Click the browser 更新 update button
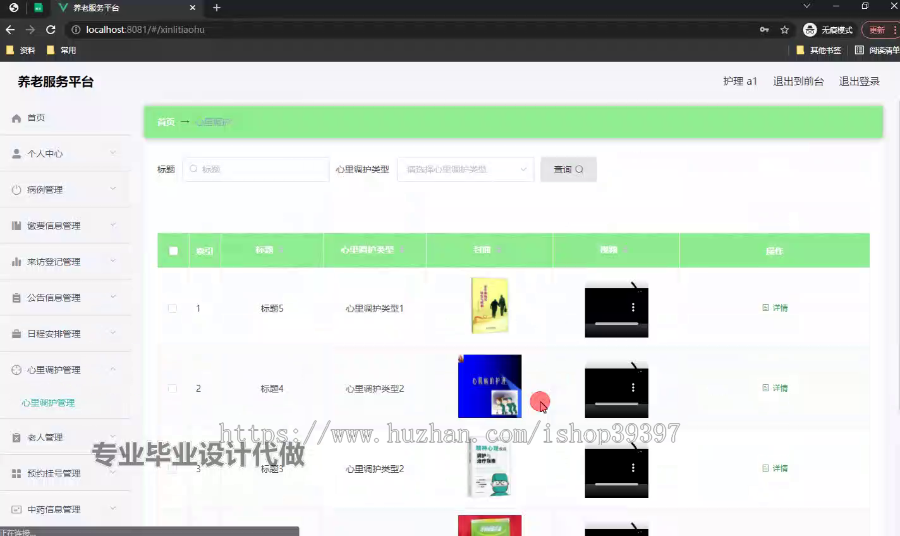 coord(880,30)
